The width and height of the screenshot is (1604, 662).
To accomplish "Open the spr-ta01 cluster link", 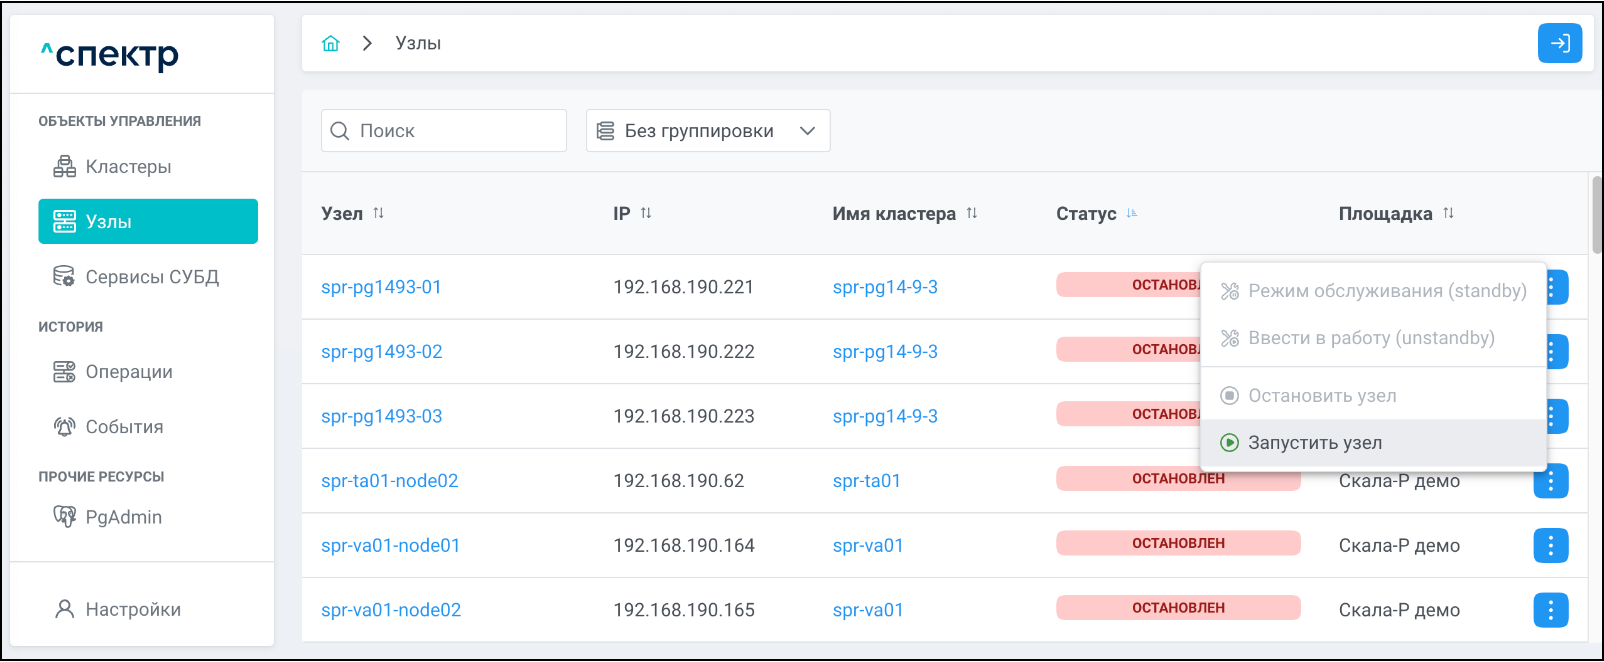I will 866,481.
